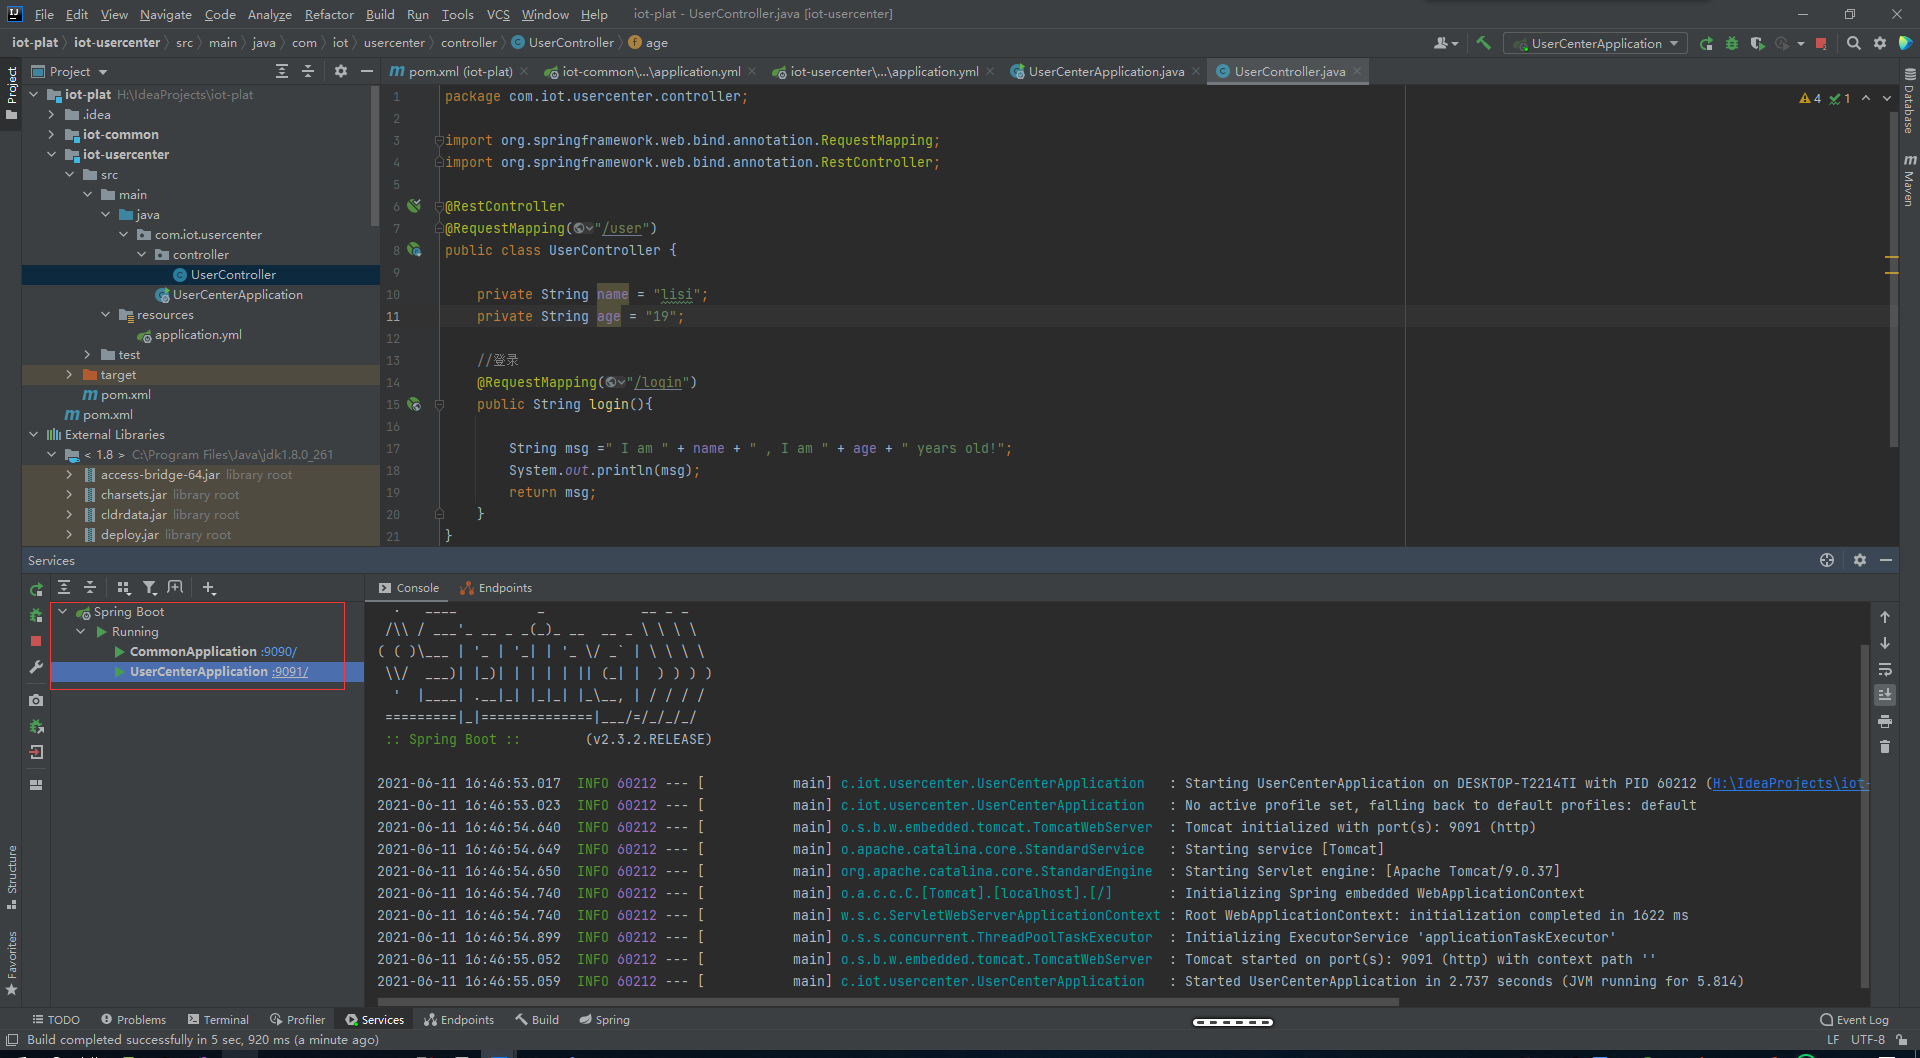Take thread dump using camera icon
This screenshot has height=1058, width=1920.
[36, 700]
